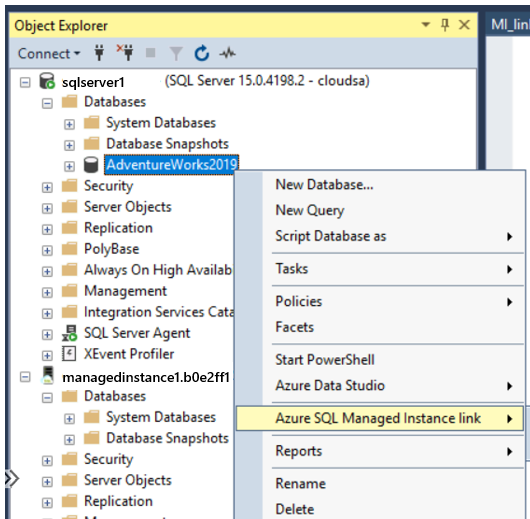Click the managedinstance1 server icon

(48, 376)
